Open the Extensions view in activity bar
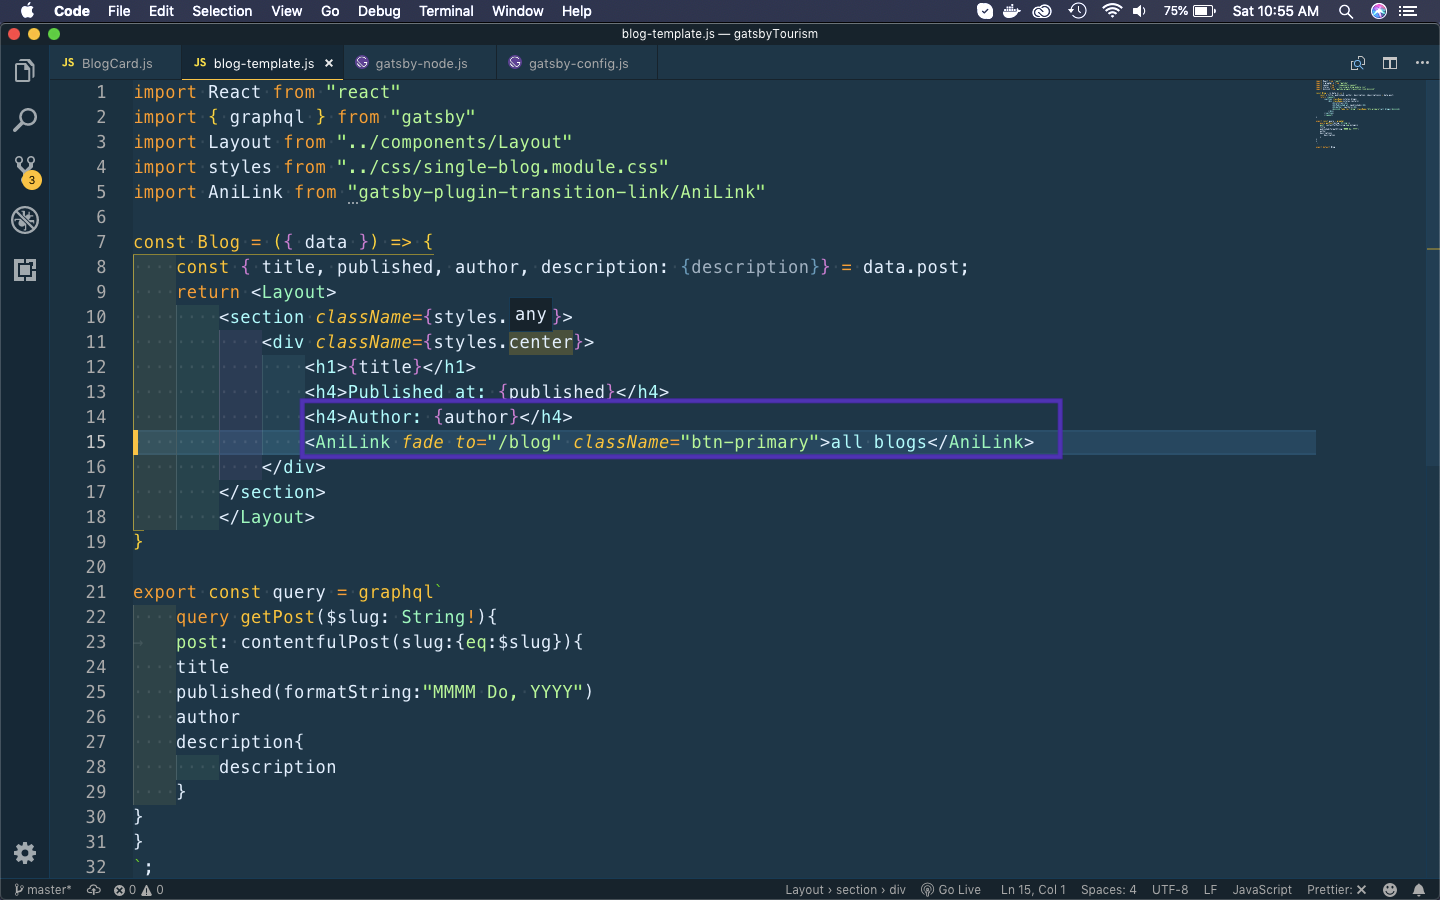 click(x=25, y=270)
